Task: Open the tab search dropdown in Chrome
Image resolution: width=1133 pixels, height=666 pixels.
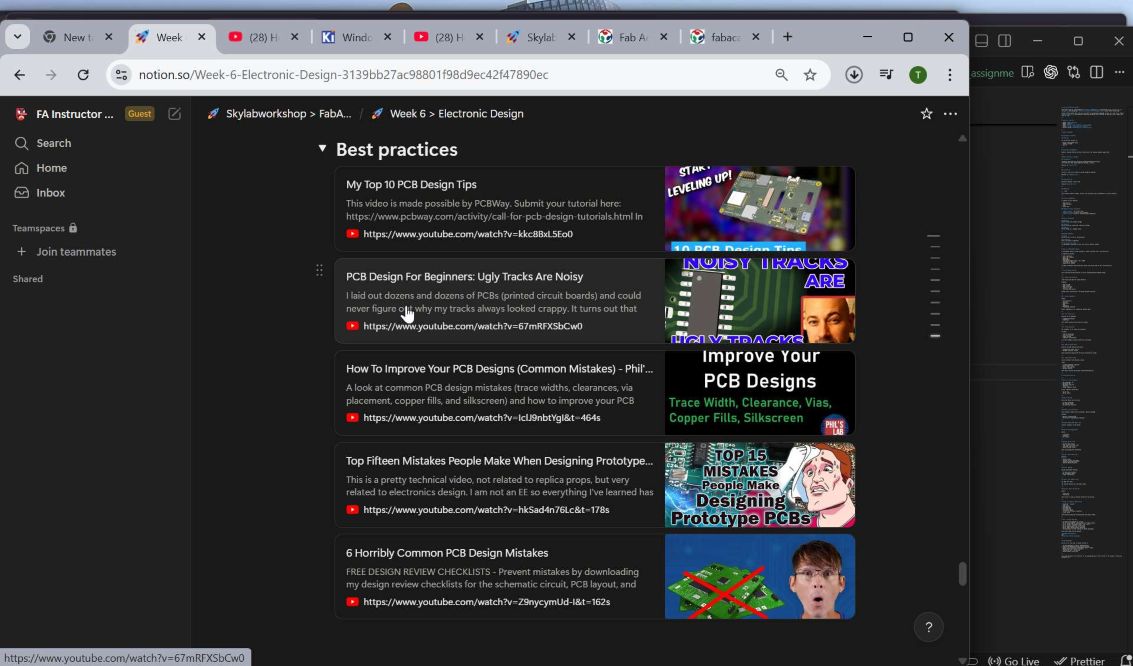Action: (16, 36)
